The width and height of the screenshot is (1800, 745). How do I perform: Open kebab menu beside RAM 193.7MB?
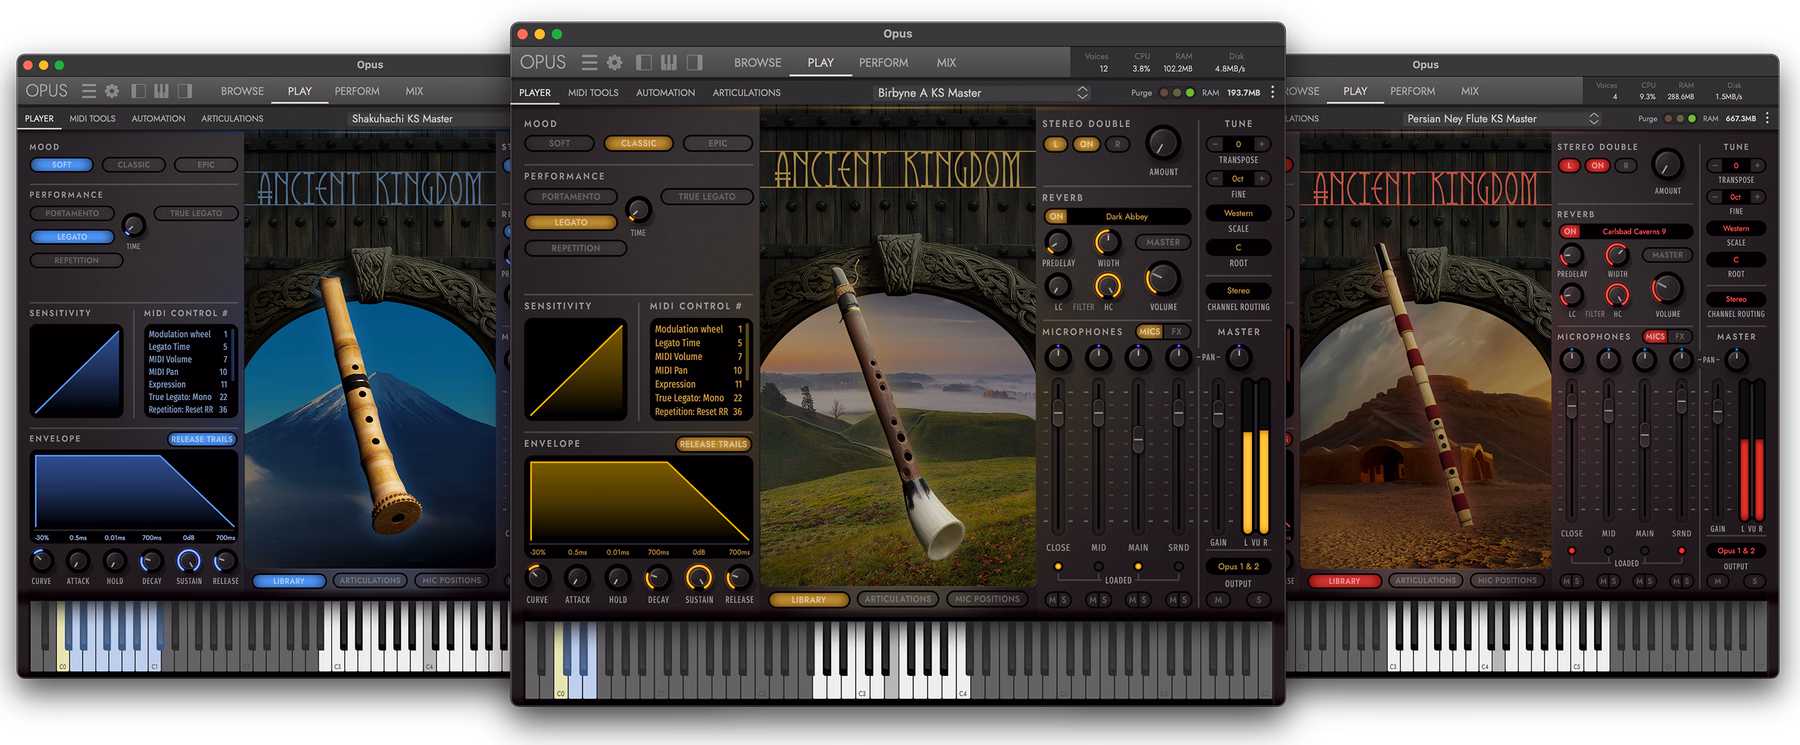[x=1272, y=92]
